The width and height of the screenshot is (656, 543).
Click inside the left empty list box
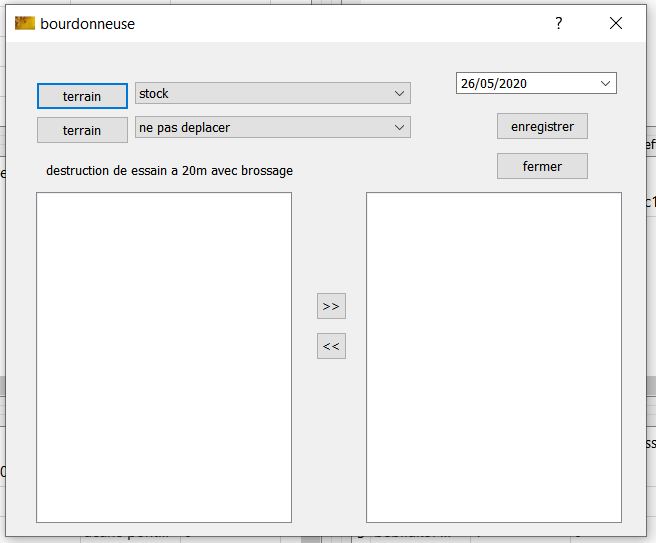164,357
